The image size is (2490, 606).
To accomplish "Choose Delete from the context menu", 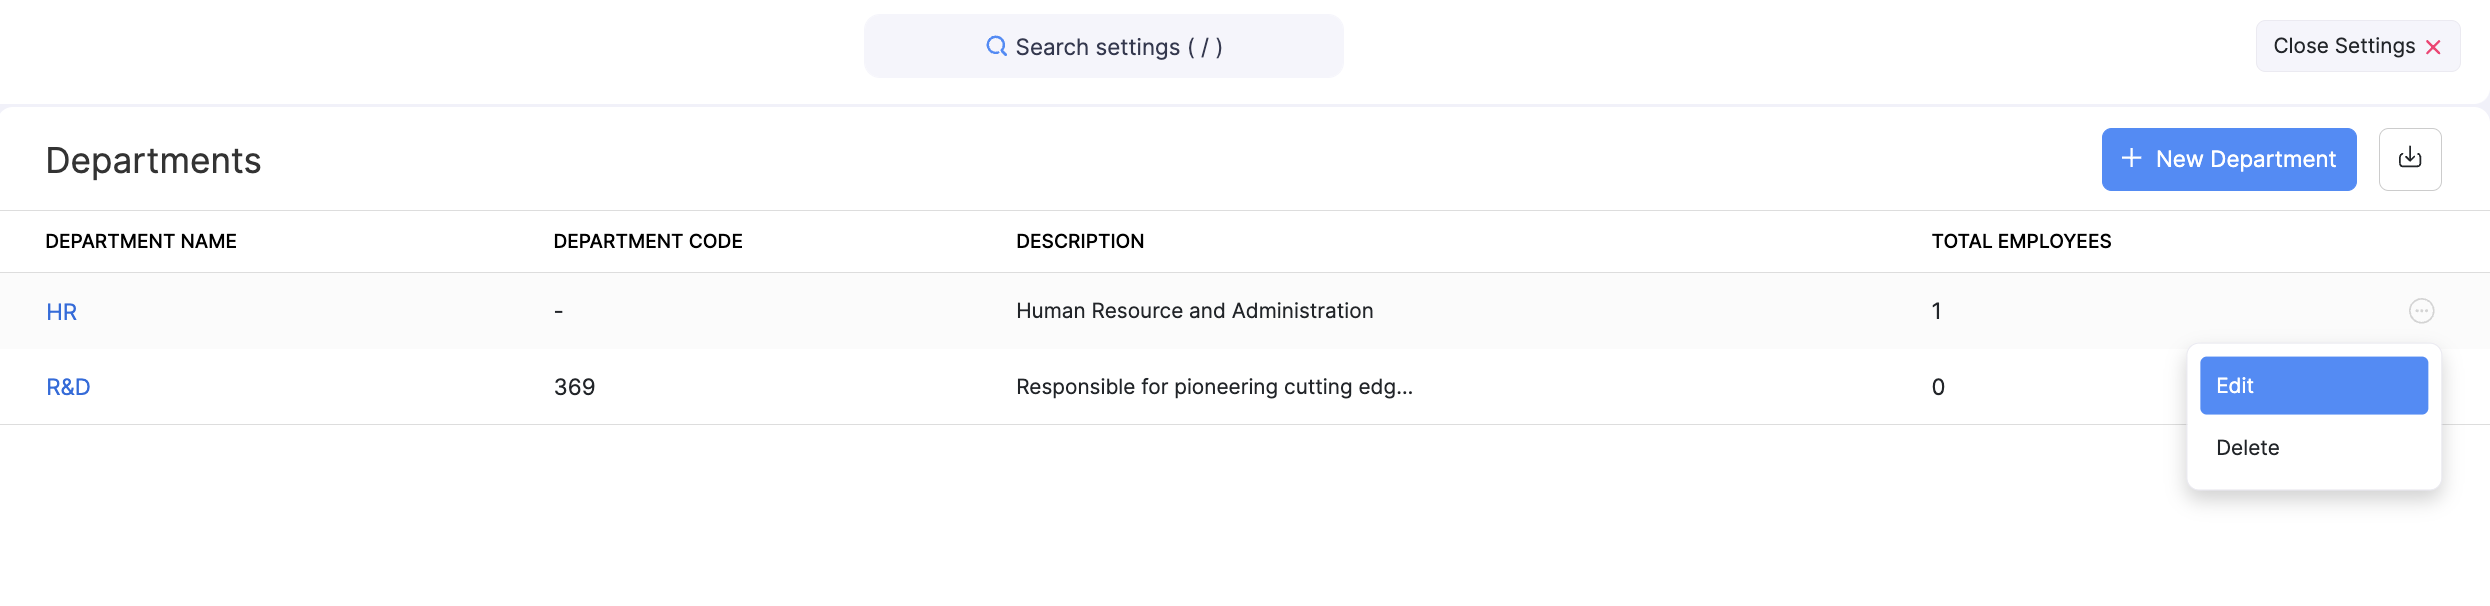I will (2247, 448).
